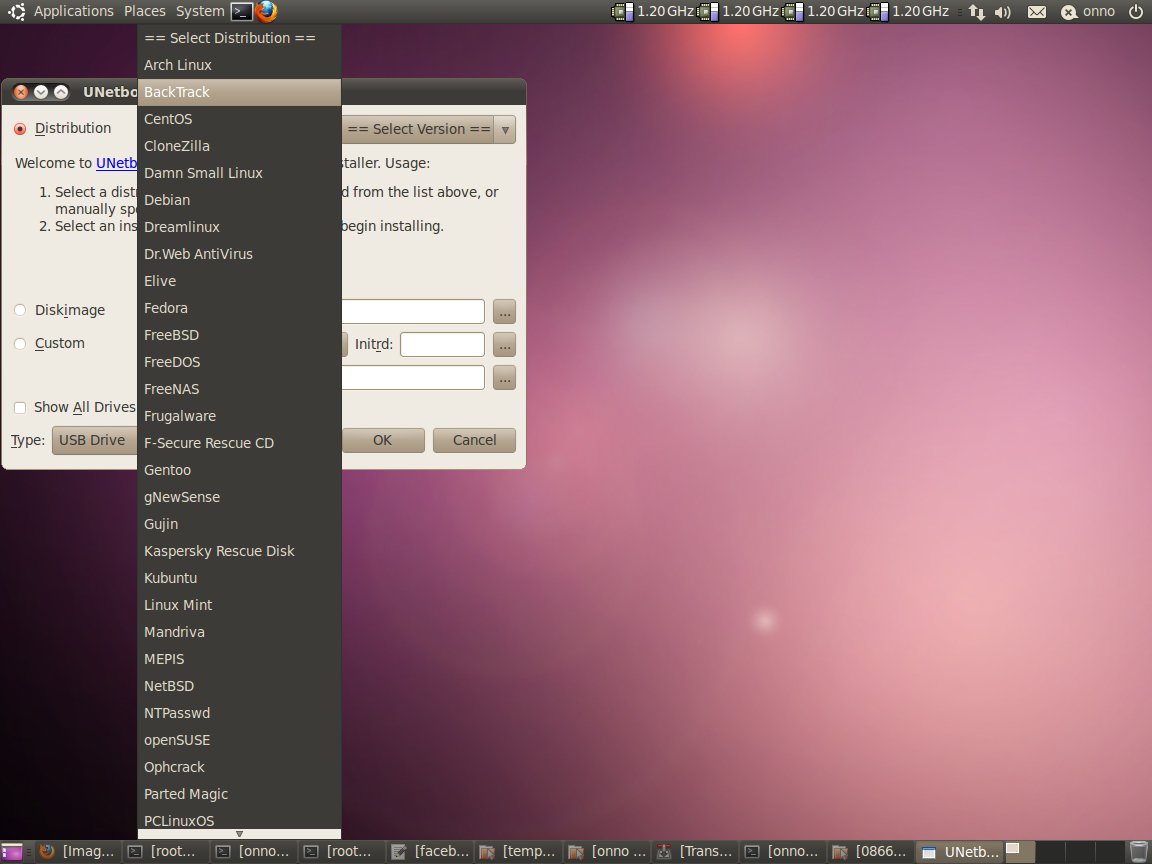Open the mail envelope indicator
The width and height of the screenshot is (1152, 864).
[x=1037, y=12]
